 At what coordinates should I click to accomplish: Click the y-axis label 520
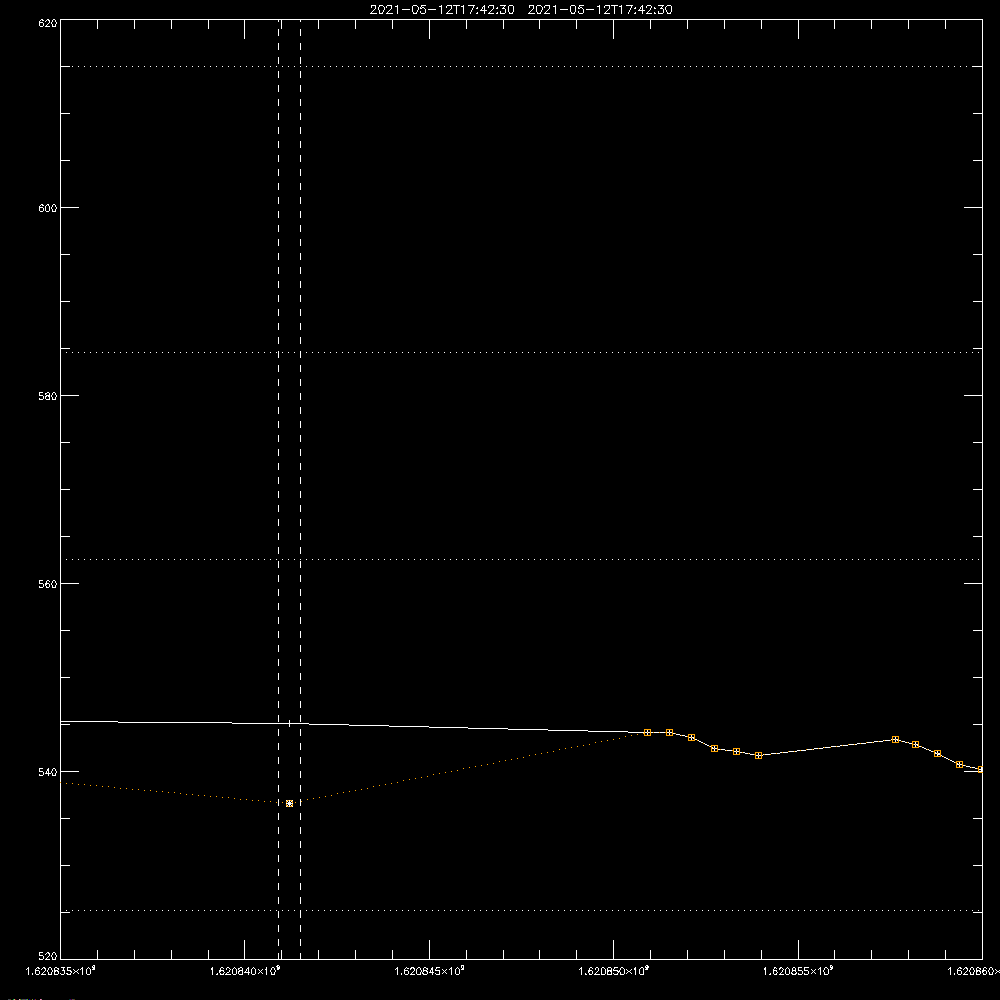tap(48, 956)
